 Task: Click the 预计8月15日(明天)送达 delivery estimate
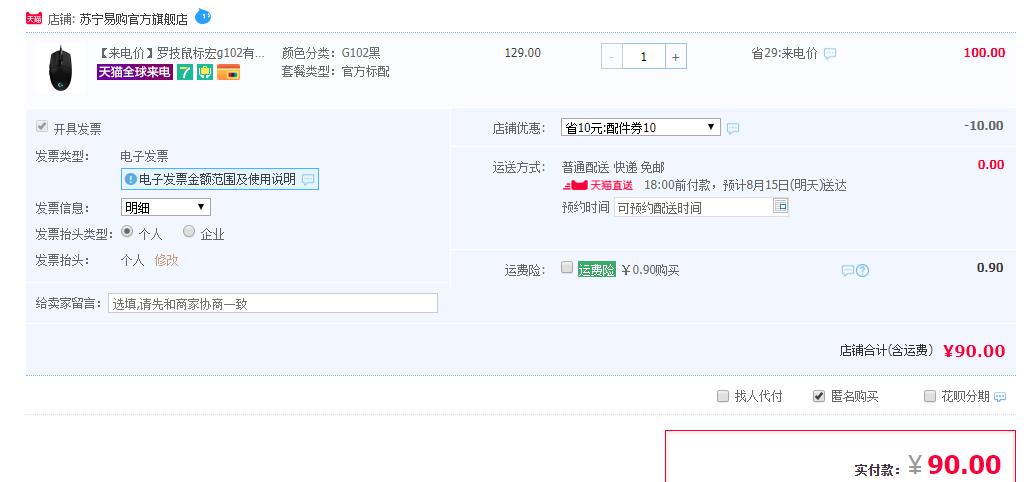click(x=785, y=186)
